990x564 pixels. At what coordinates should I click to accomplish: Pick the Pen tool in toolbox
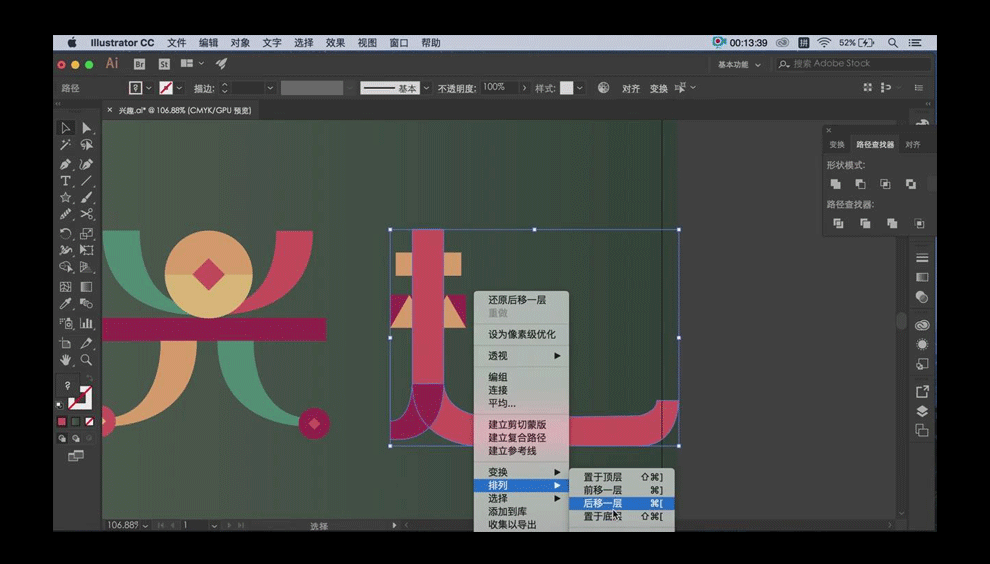click(65, 164)
